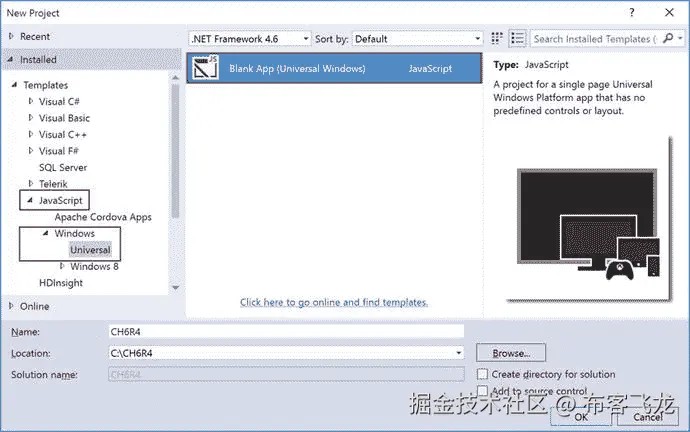
Task: Click the tree scrollbar up arrow
Action: tap(175, 78)
